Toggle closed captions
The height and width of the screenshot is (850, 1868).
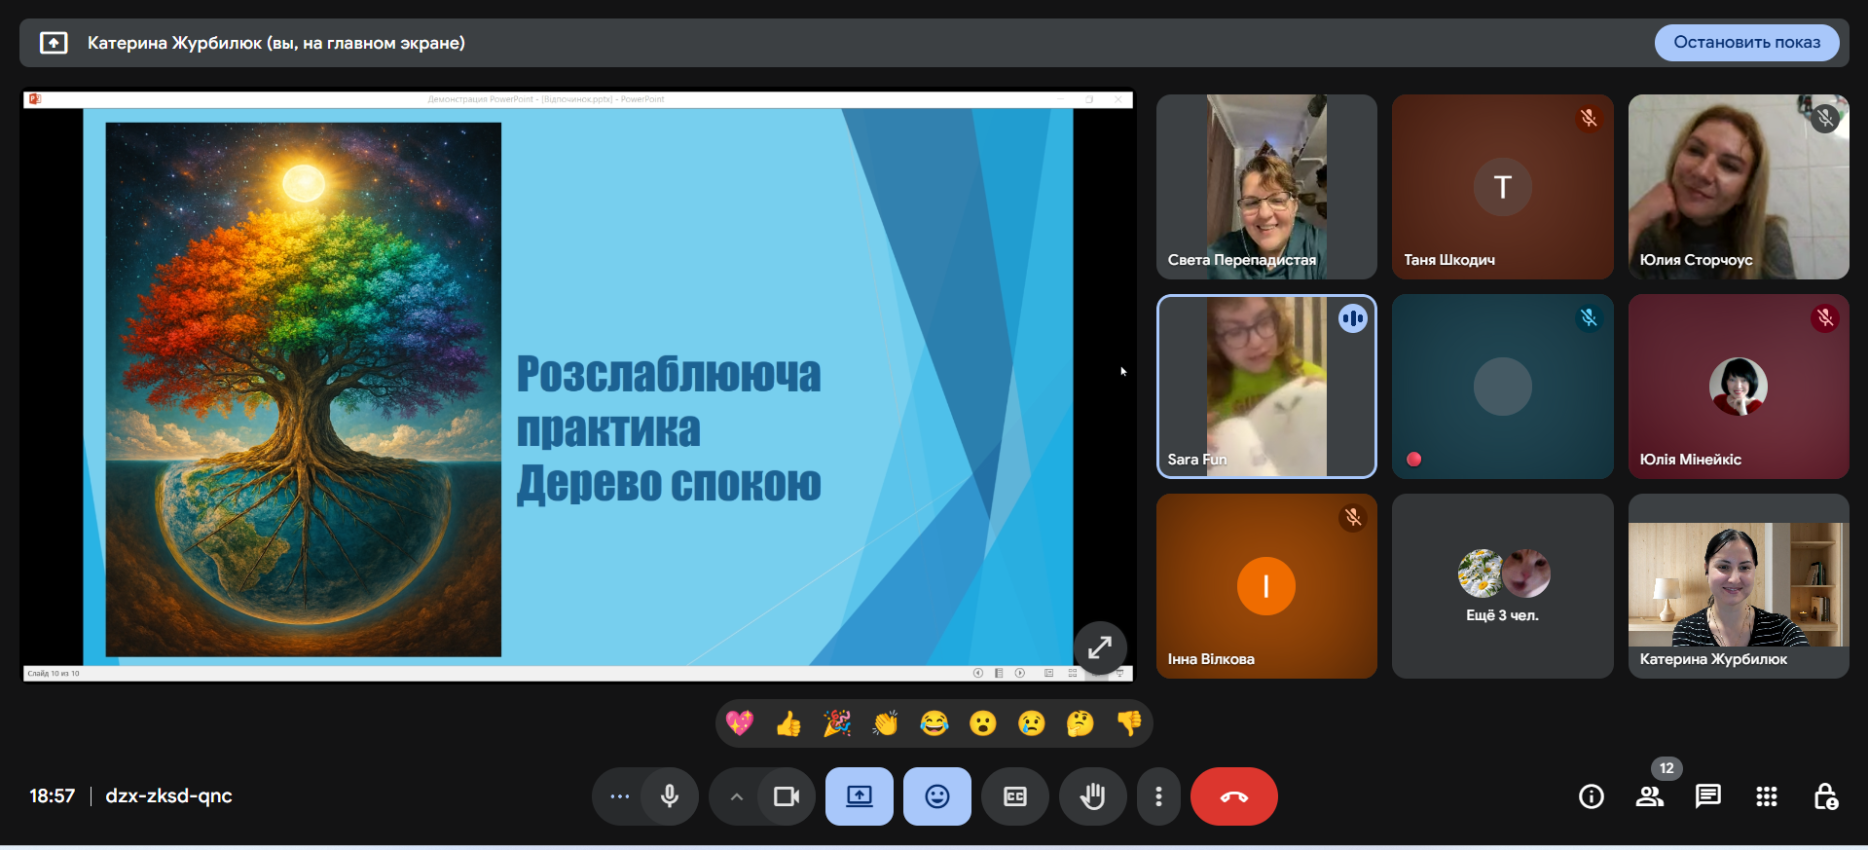pos(1015,796)
